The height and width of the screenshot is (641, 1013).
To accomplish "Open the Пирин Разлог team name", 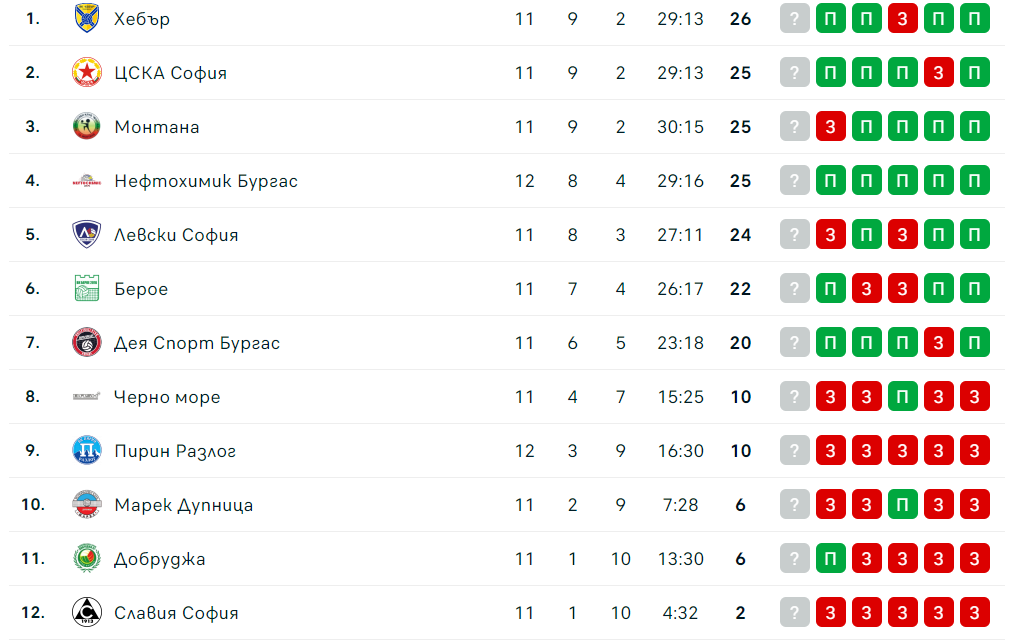I will pos(175,451).
